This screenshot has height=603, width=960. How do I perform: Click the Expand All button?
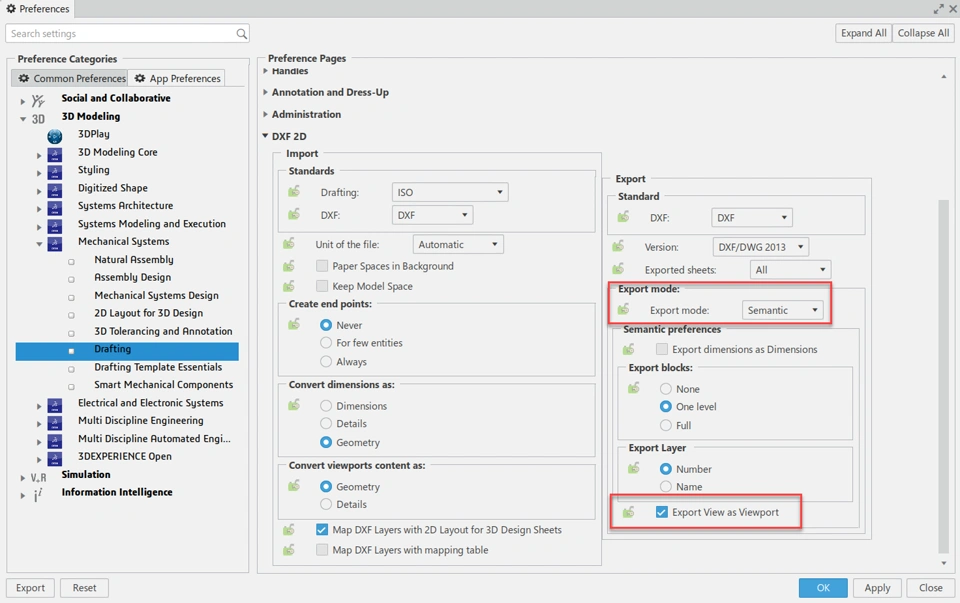(863, 33)
